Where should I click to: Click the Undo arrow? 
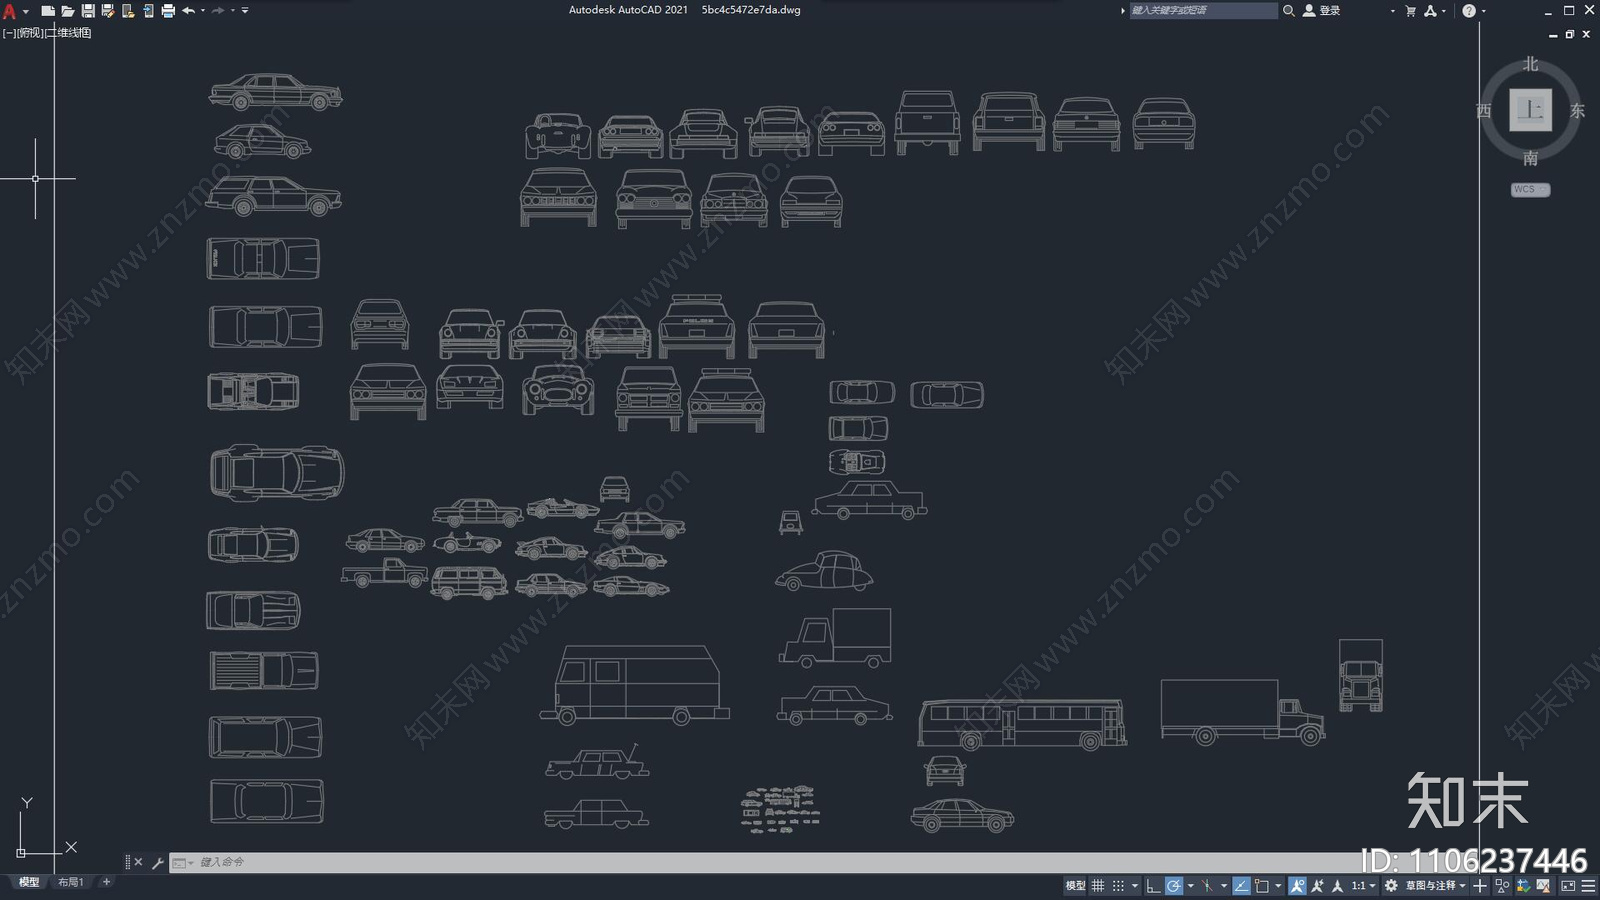pyautogui.click(x=188, y=11)
